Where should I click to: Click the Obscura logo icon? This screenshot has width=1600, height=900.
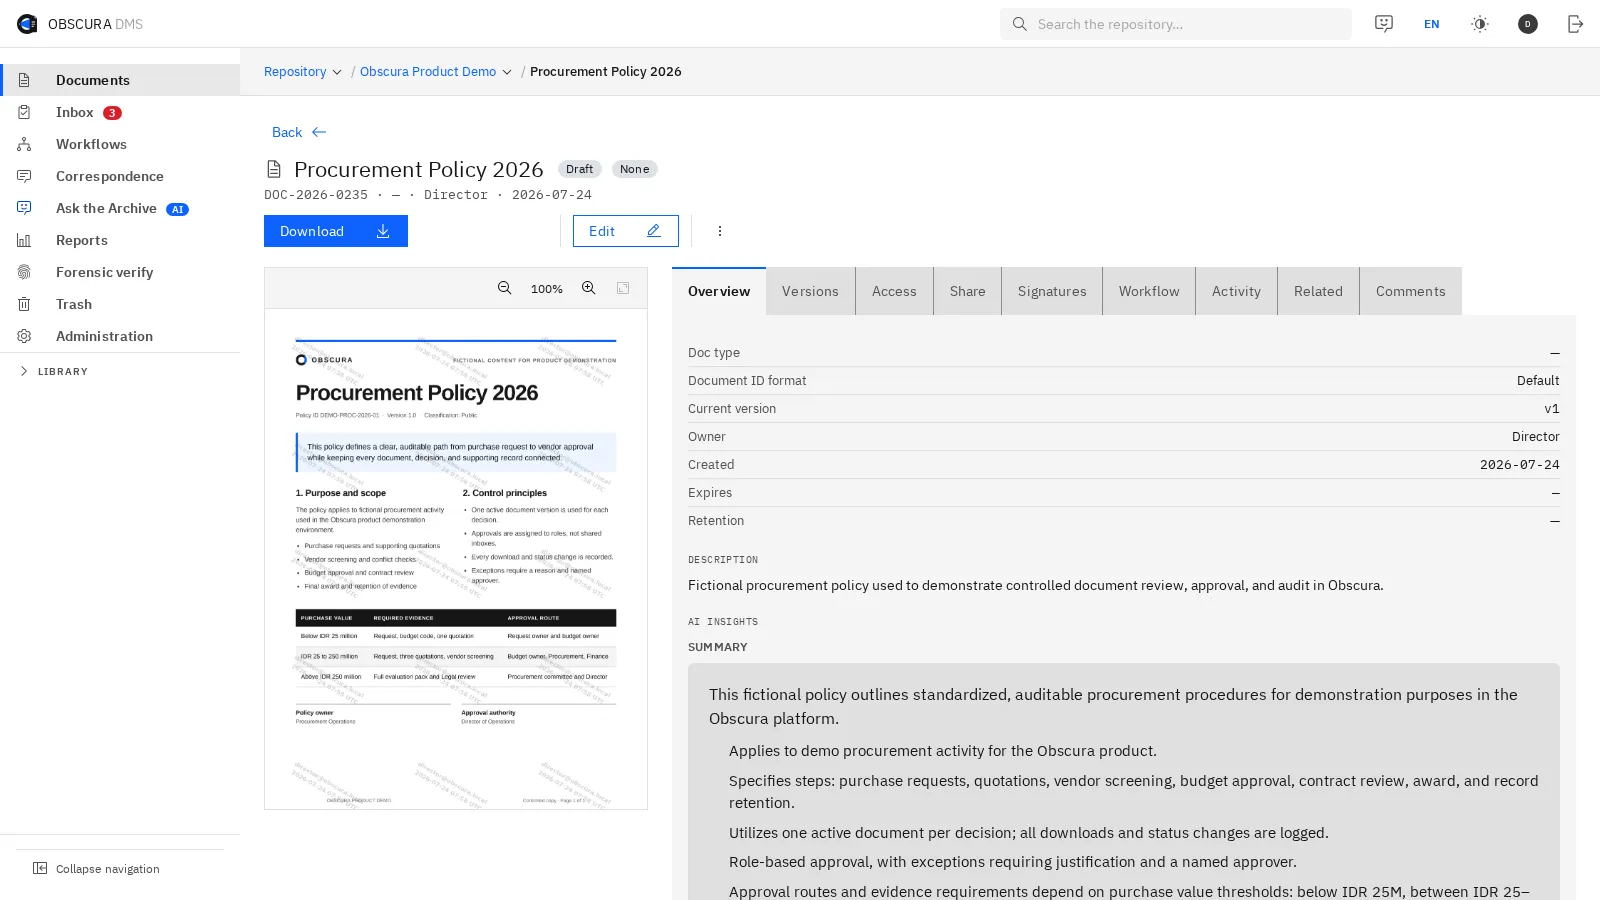click(27, 24)
